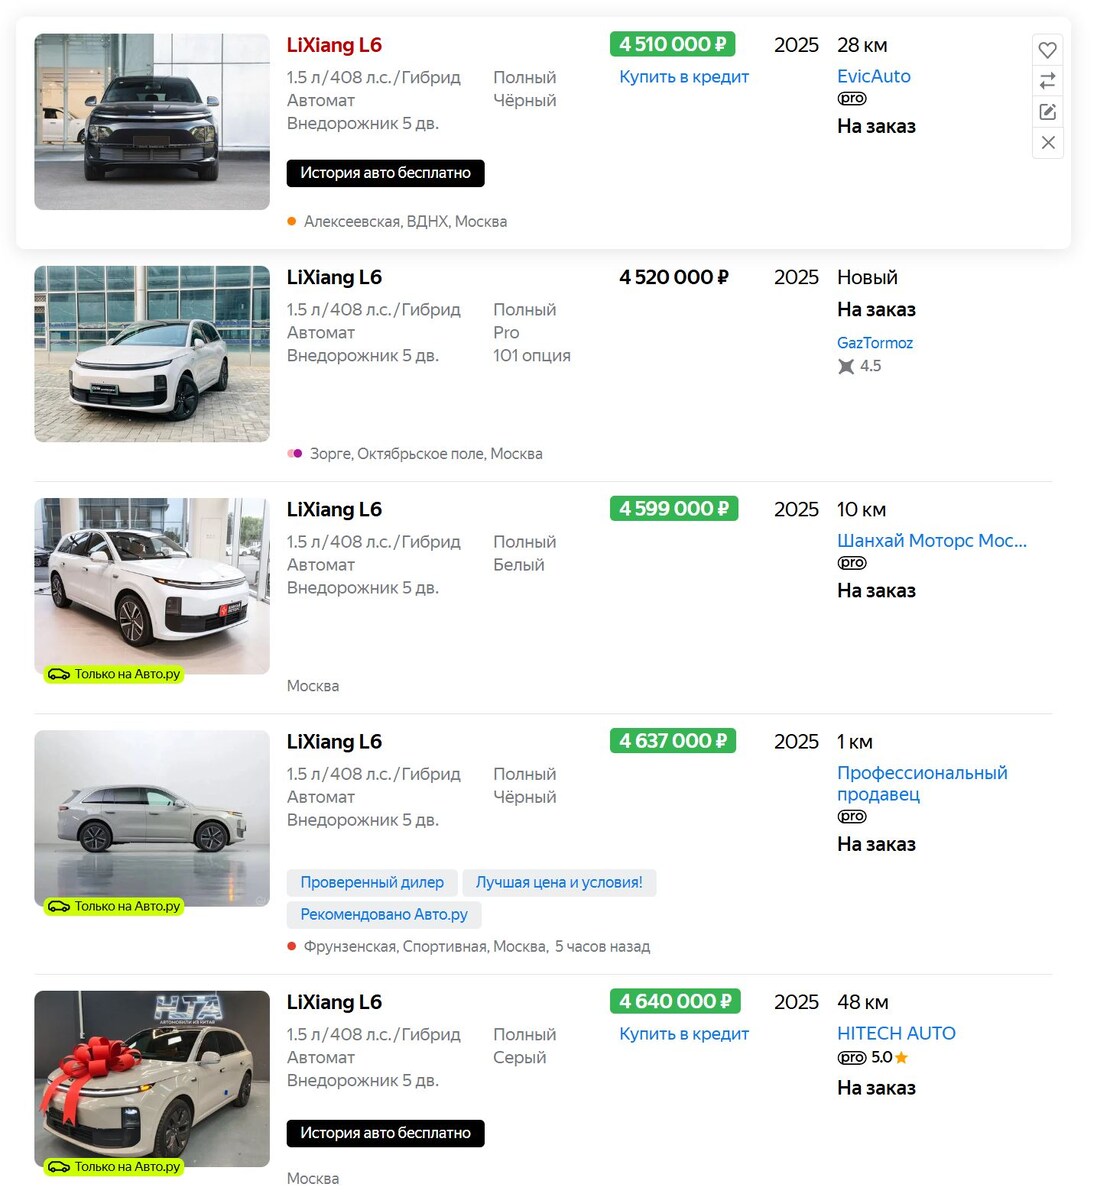1097x1200 pixels.
Task: Open the HITECH AUTO seller page
Action: (x=896, y=1033)
